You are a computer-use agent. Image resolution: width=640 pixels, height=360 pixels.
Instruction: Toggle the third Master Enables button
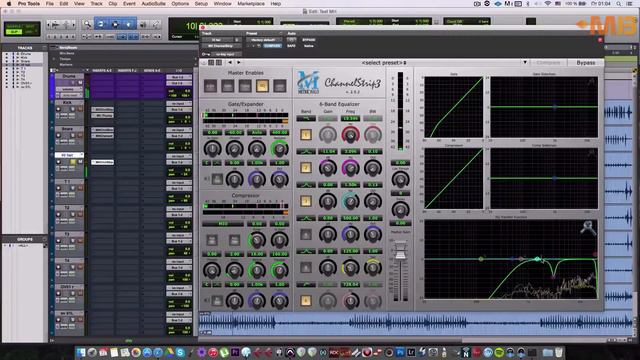[245, 86]
